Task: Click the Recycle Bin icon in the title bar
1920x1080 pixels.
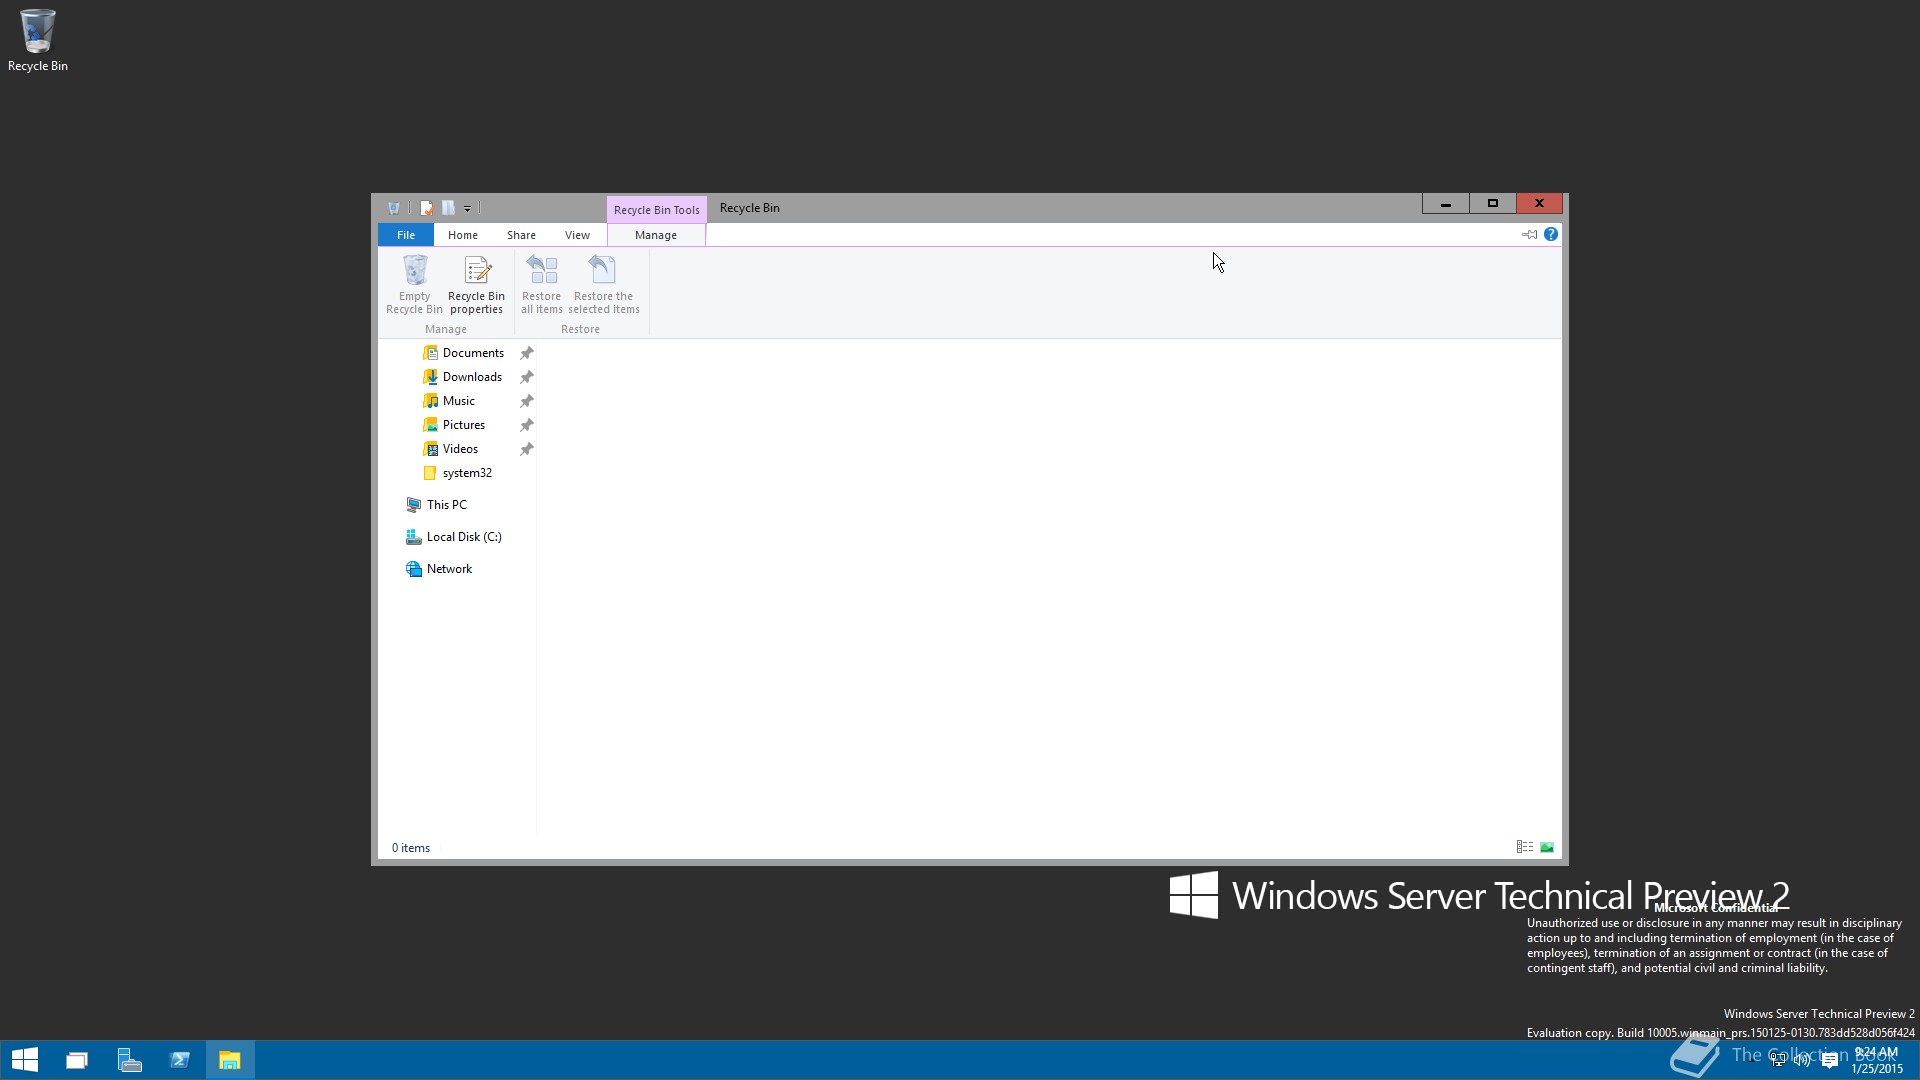Action: coord(394,208)
